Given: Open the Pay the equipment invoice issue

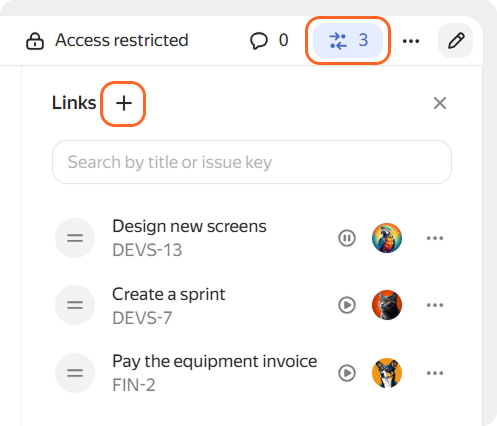Looking at the screenshot, I should 215,362.
